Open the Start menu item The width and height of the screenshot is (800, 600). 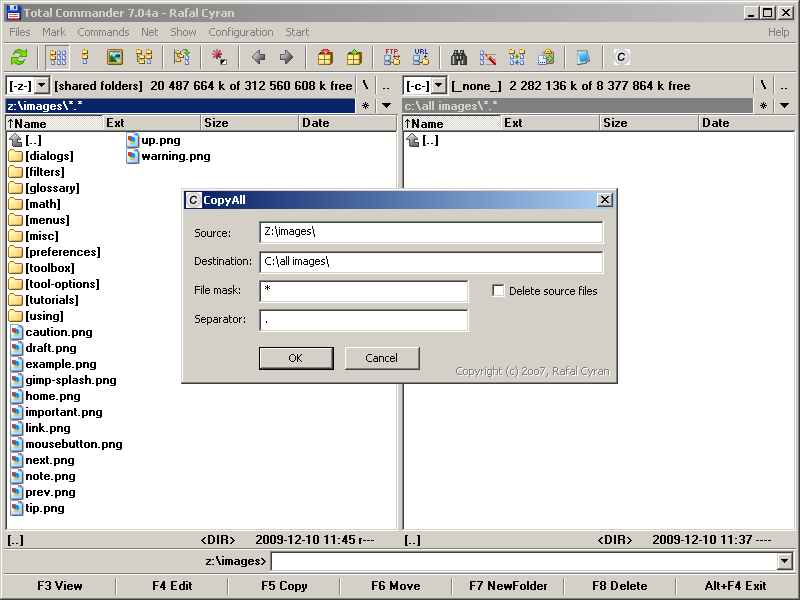click(297, 32)
